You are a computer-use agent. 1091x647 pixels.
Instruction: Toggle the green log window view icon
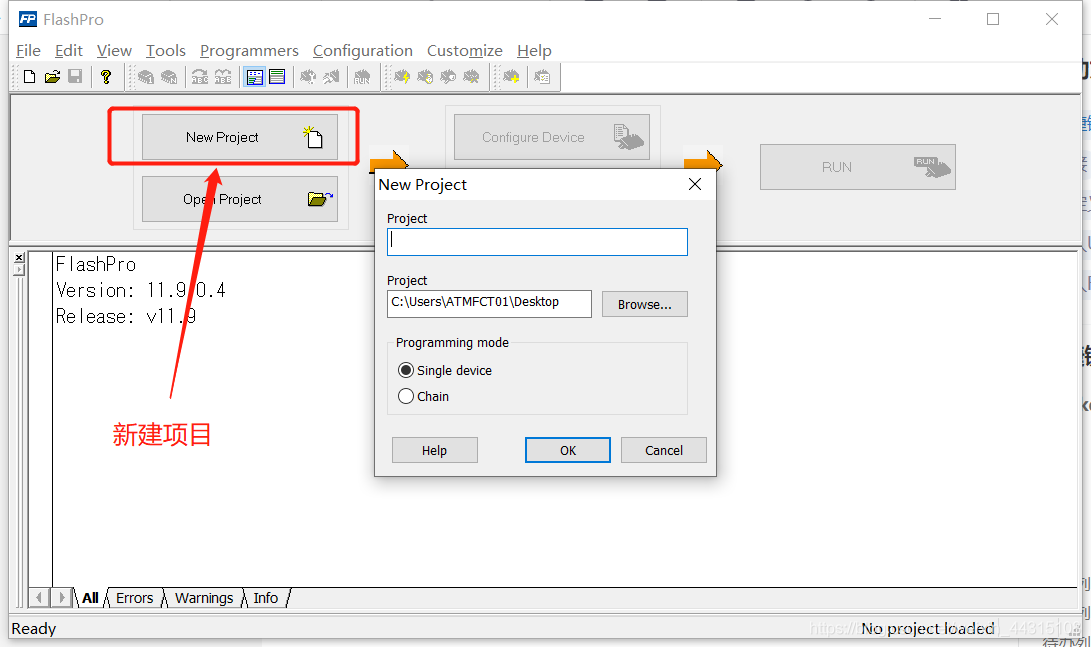(277, 77)
